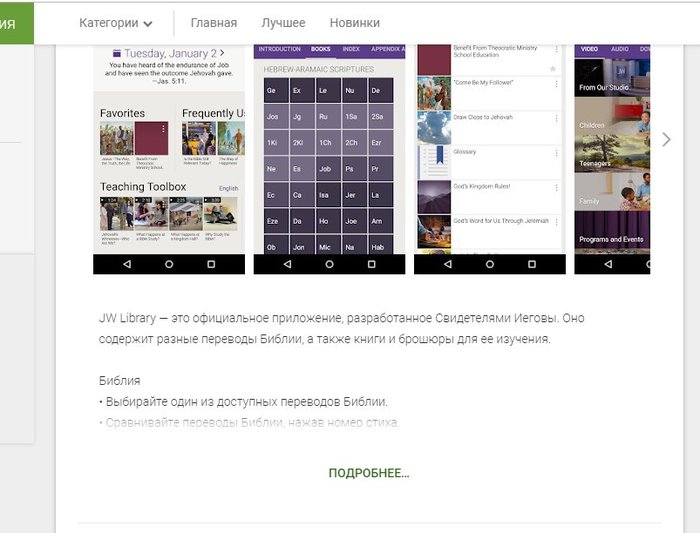The width and height of the screenshot is (700, 533).
Task: Go to the Главная tab
Action: click(x=214, y=23)
